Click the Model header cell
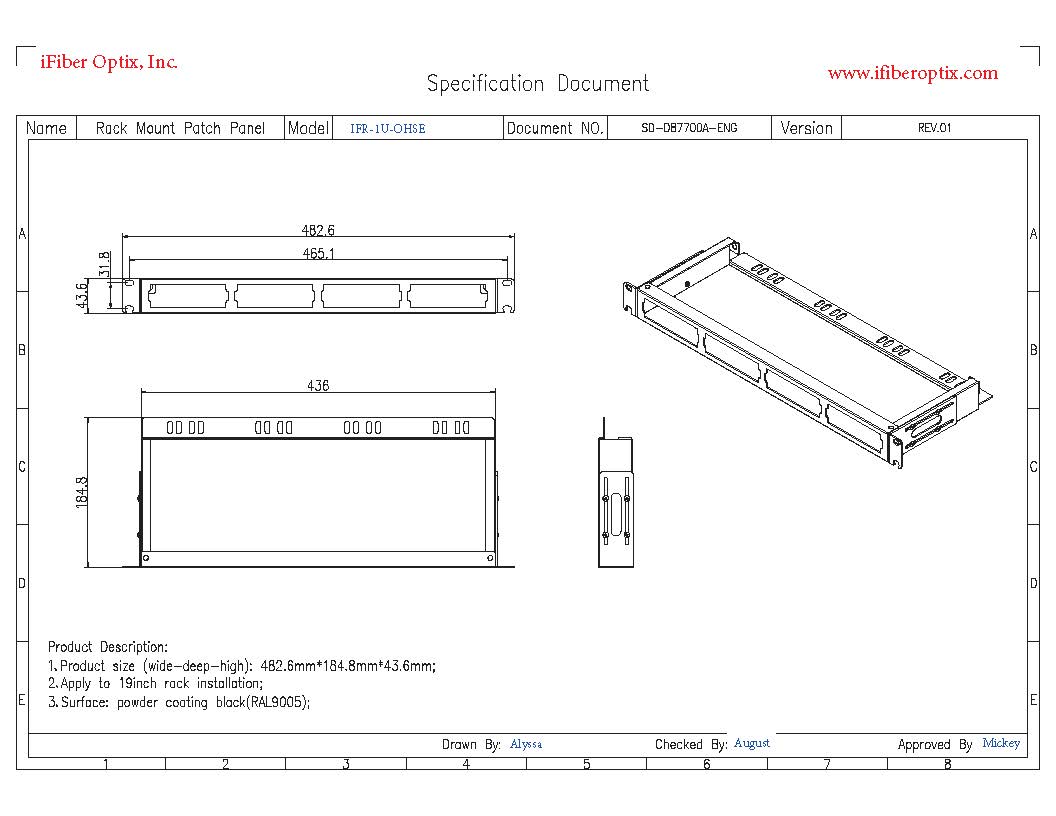 click(x=309, y=128)
